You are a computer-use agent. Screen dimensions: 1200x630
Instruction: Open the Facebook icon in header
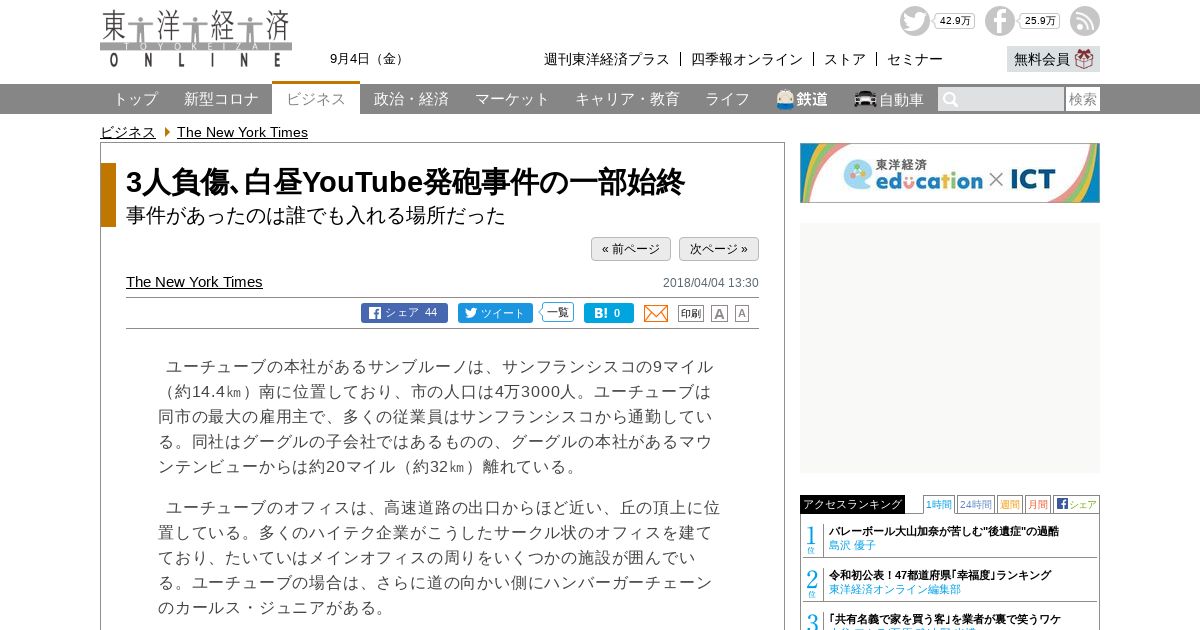click(999, 21)
